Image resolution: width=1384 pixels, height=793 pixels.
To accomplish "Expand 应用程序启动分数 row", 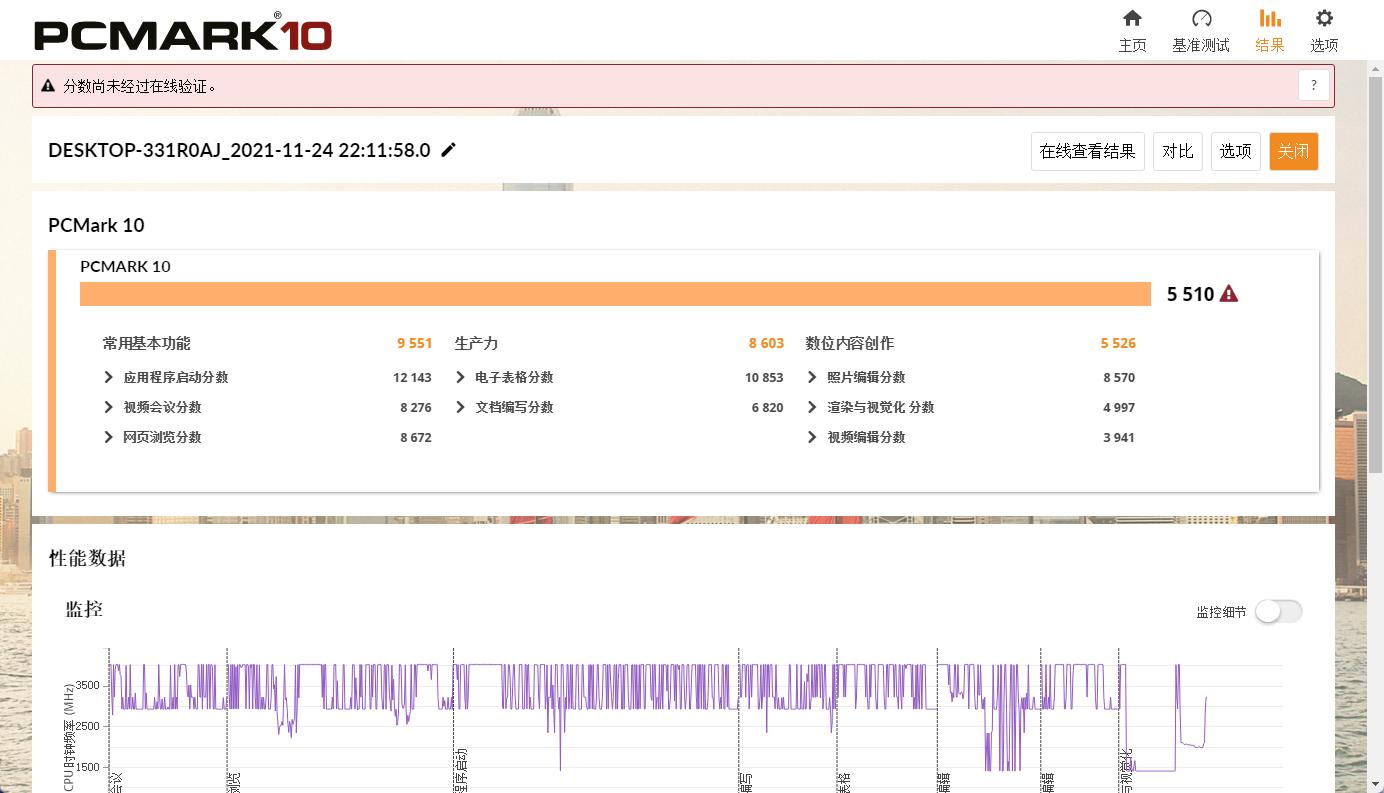I will point(109,377).
